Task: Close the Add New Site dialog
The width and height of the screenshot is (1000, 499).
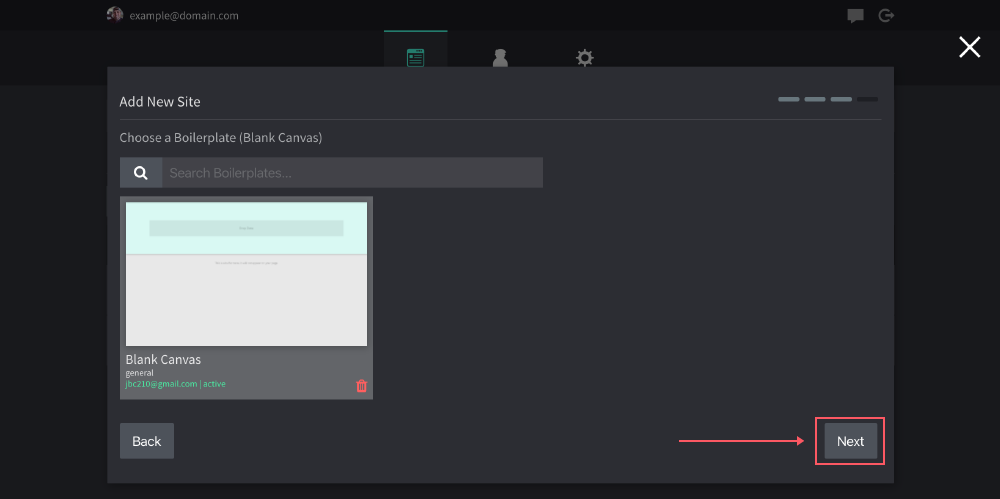Action: pos(969,47)
